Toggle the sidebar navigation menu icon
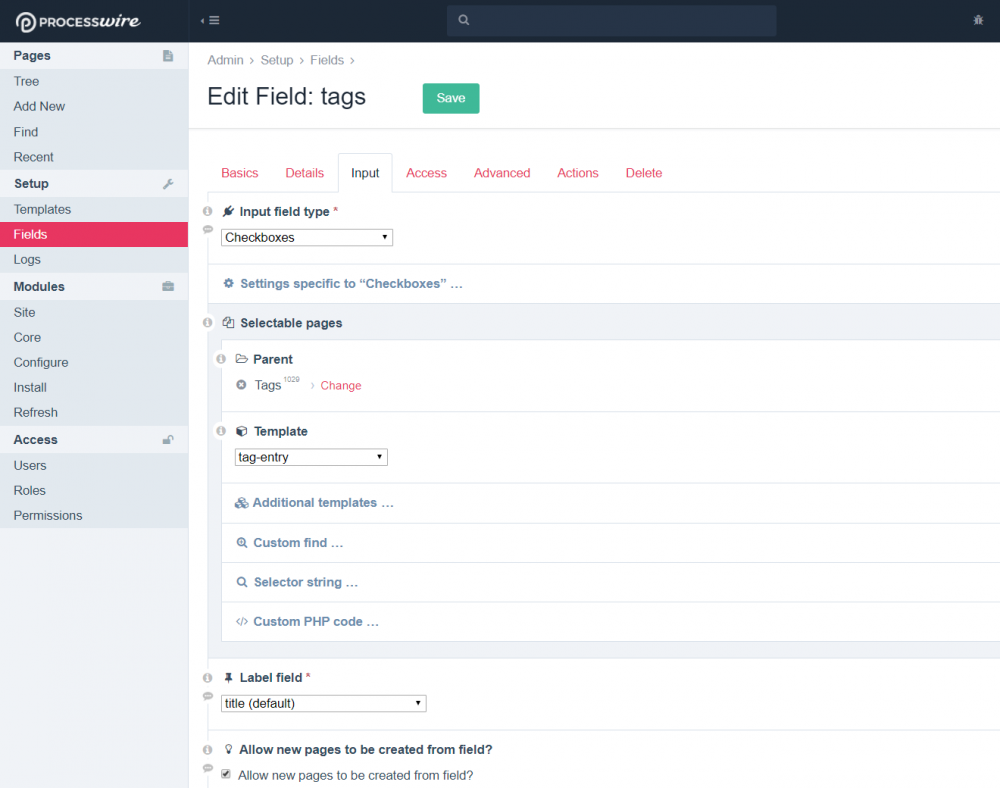Viewport: 1000px width, 788px height. [210, 20]
